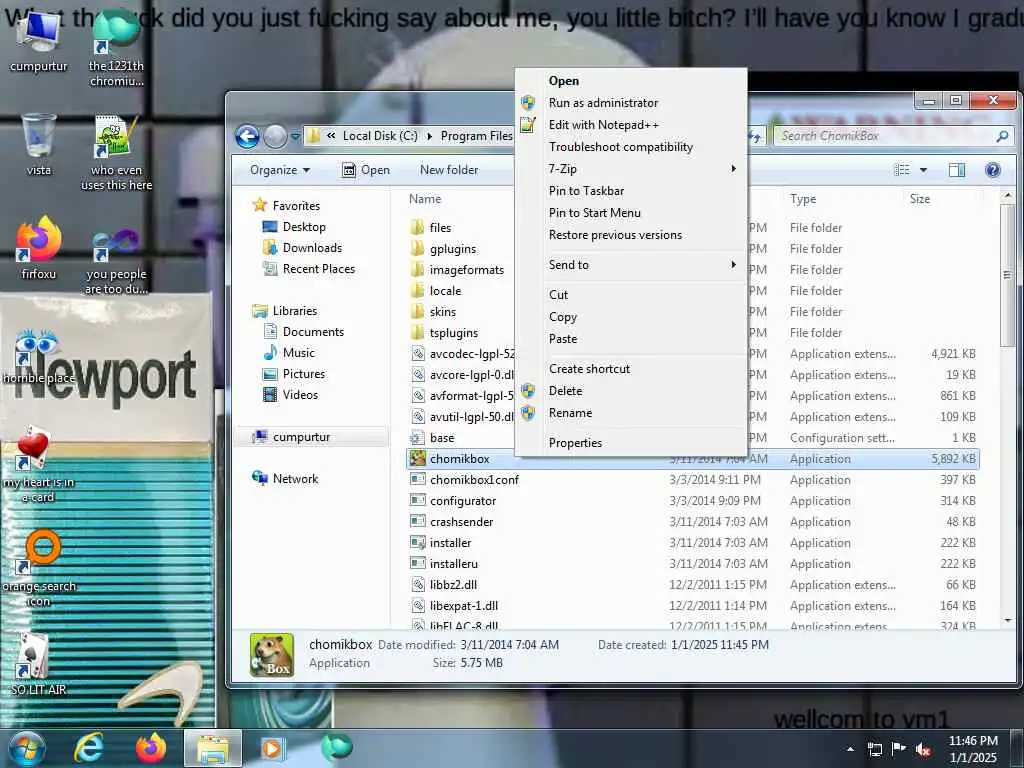Sort by the Type column header
Image resolution: width=1024 pixels, height=768 pixels.
803,199
